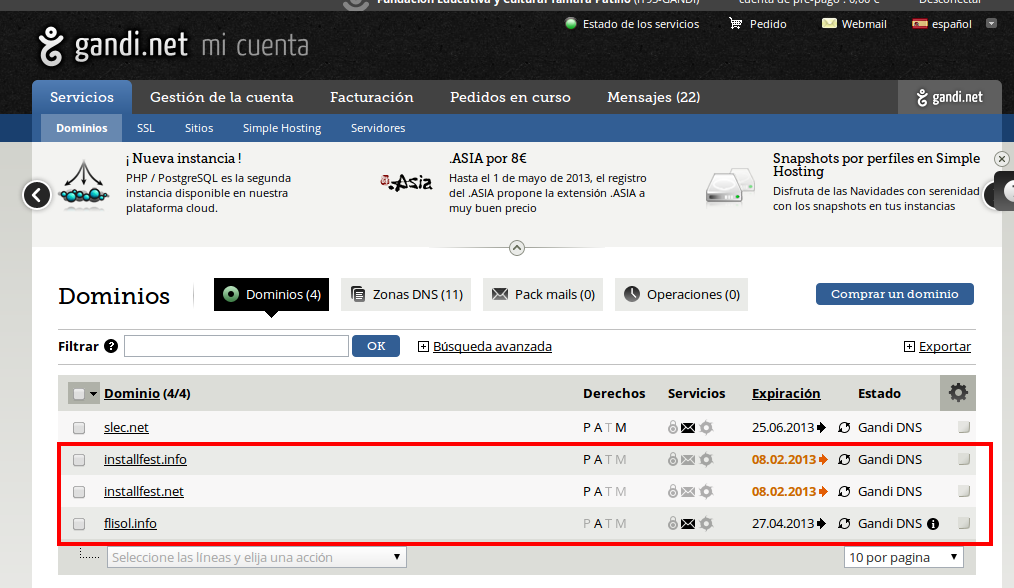Click the Filtrar text input field

point(236,346)
